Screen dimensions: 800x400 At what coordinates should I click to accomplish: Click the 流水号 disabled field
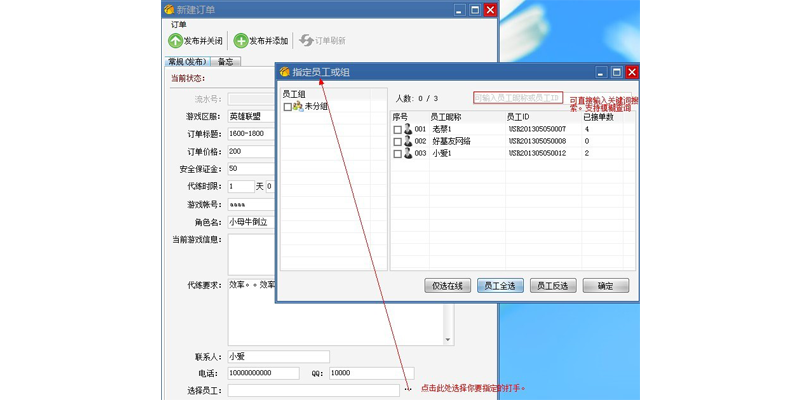(252, 99)
